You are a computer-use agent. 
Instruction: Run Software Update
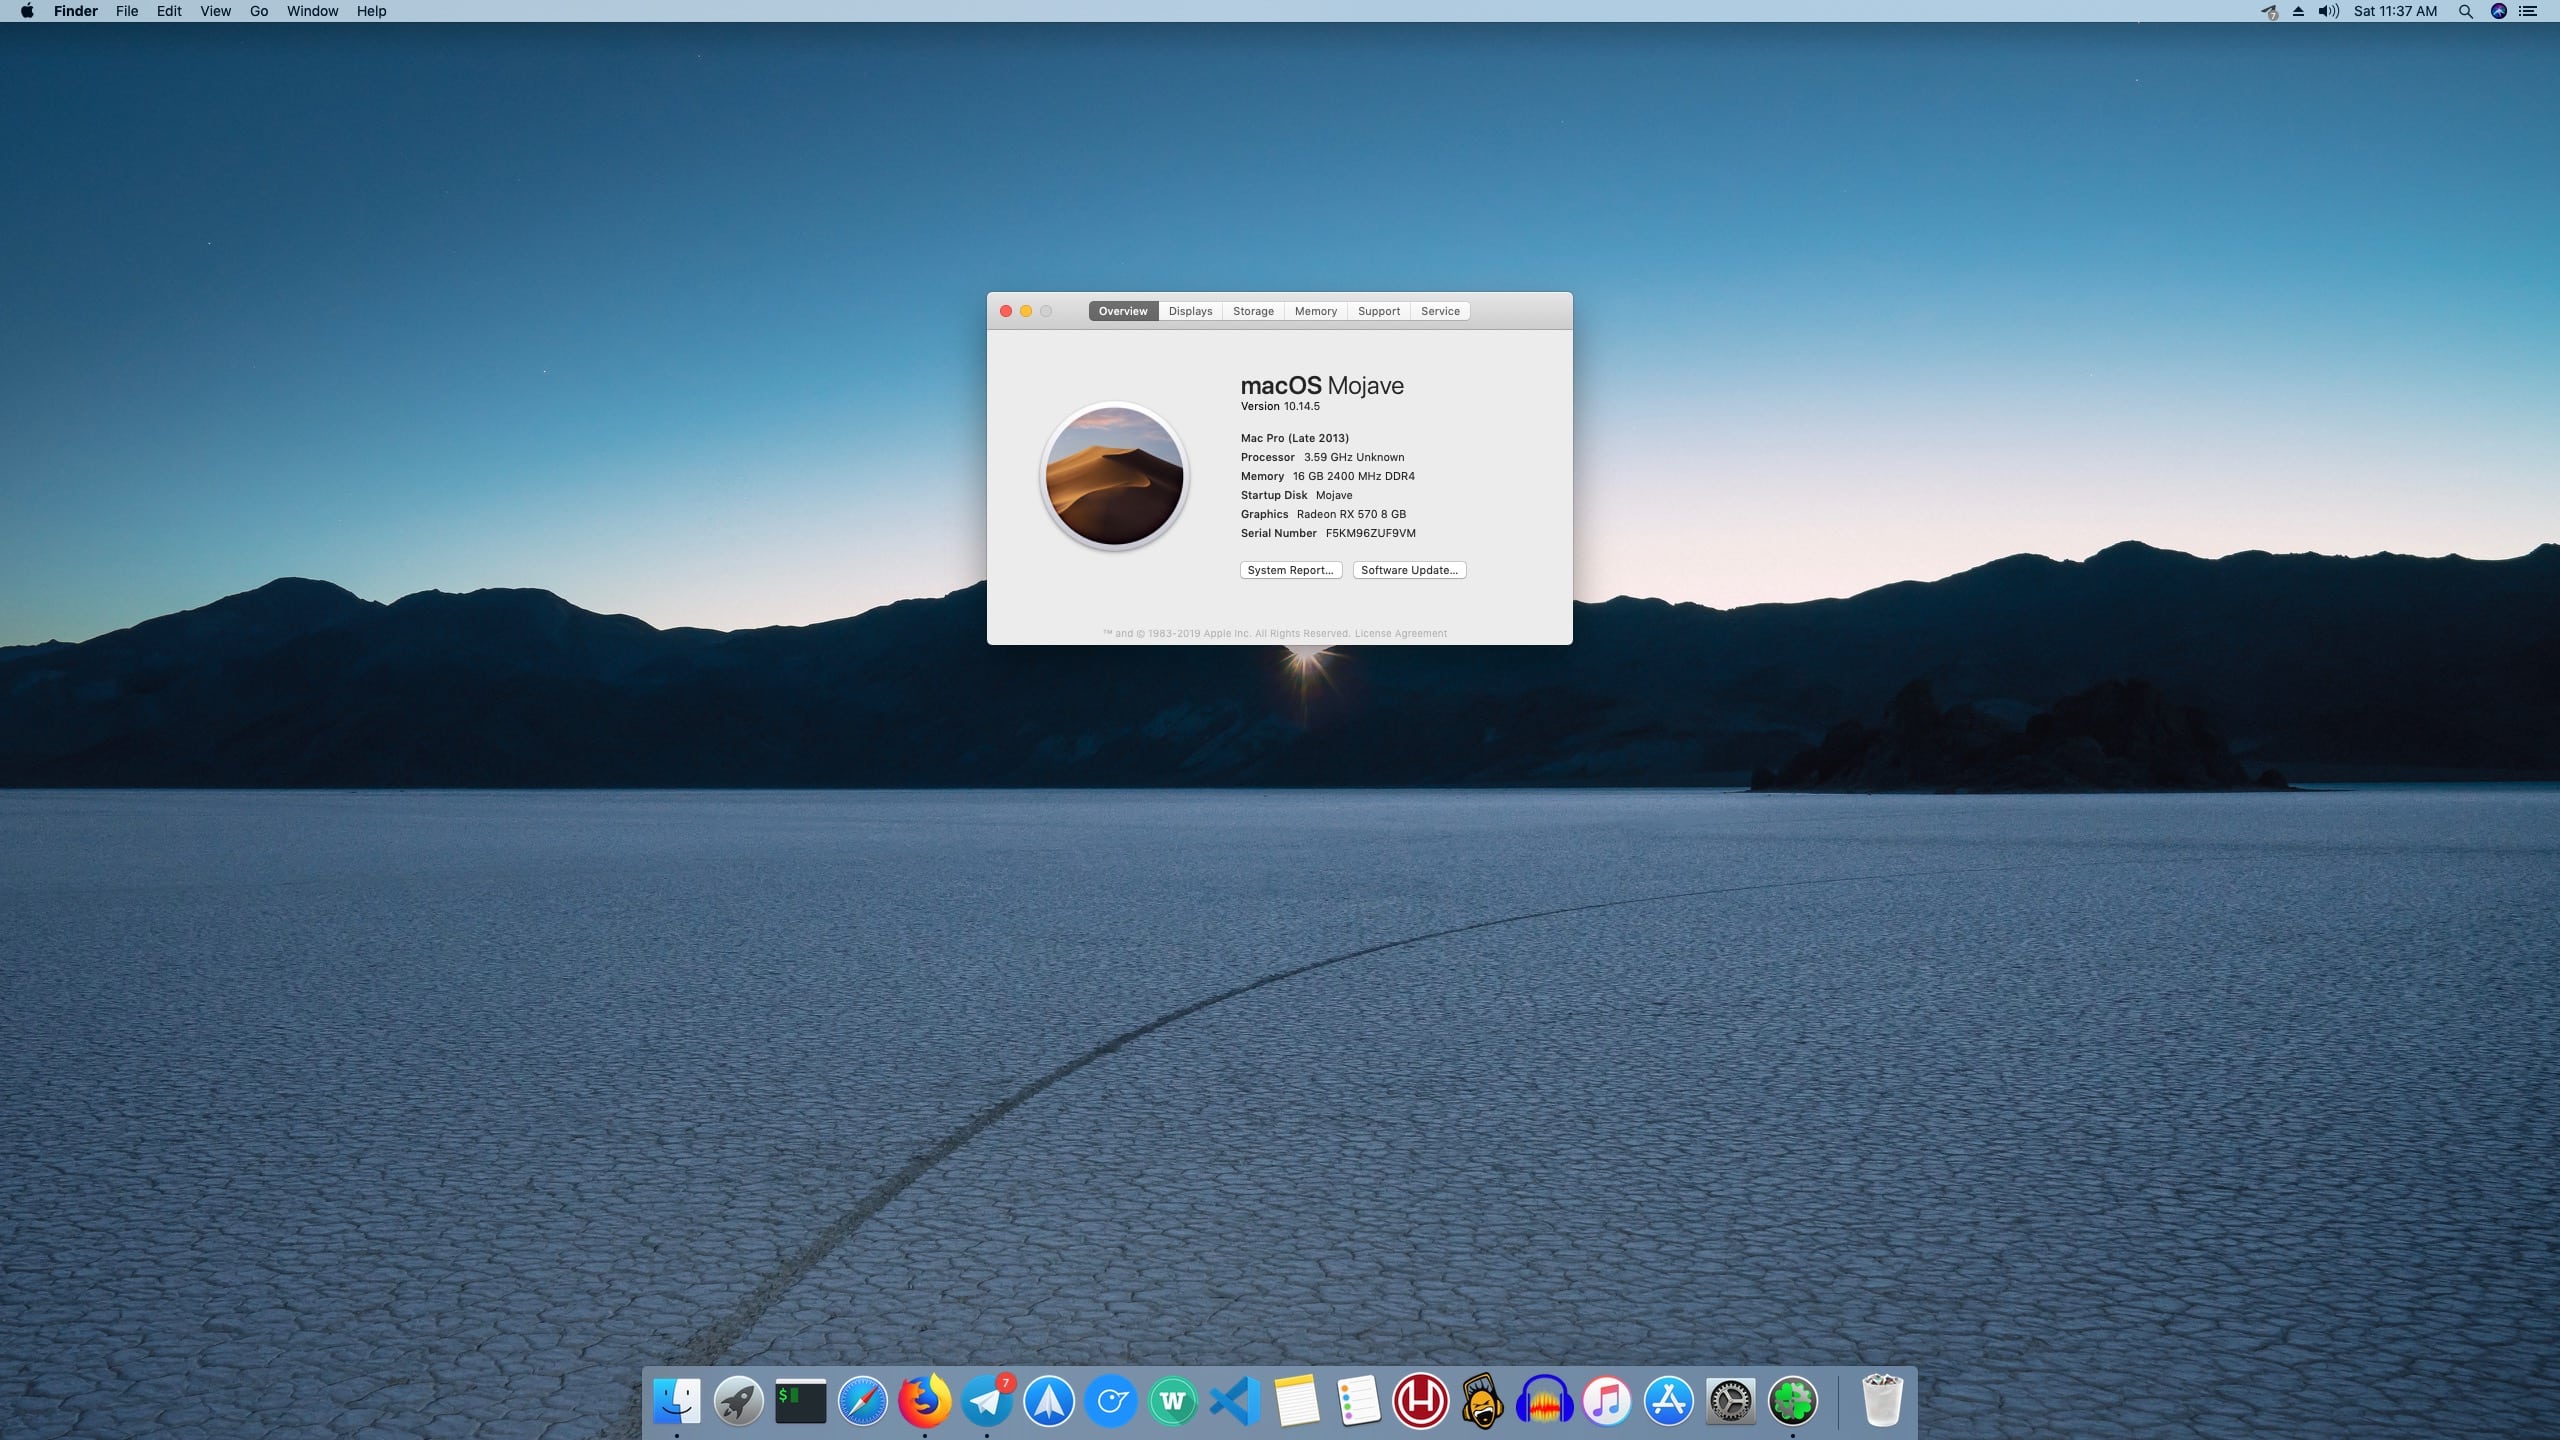[x=1408, y=570]
